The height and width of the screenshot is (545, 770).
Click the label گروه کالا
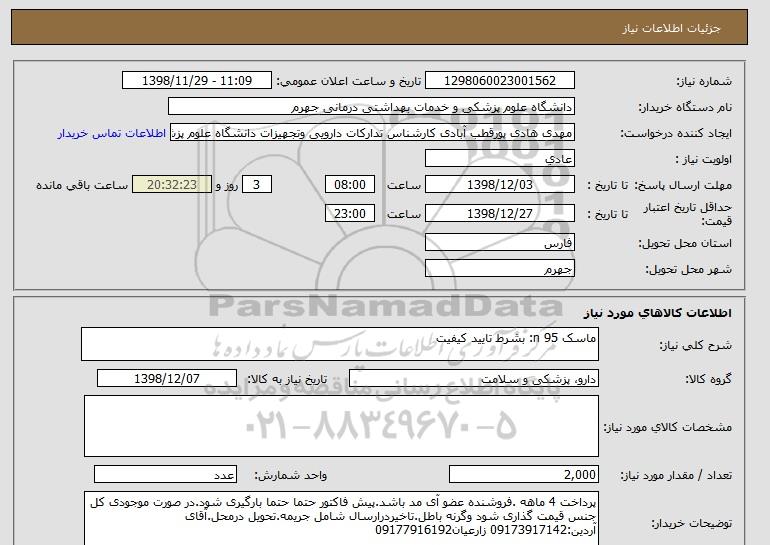click(709, 379)
